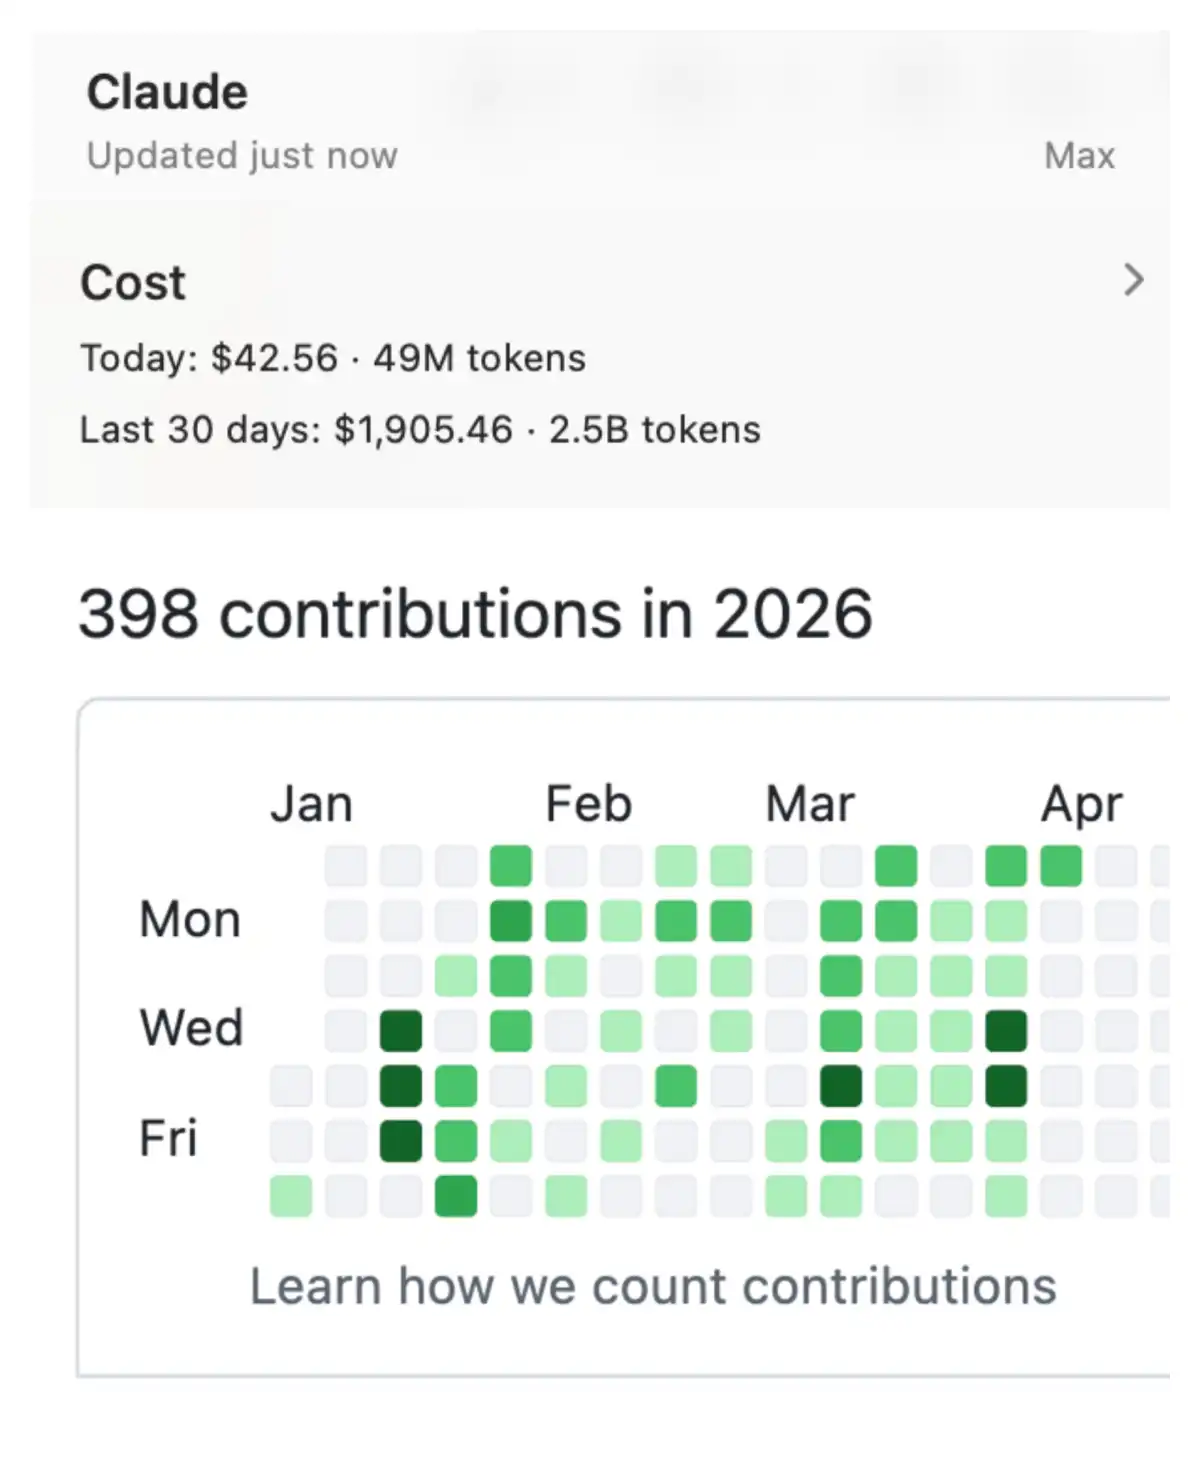Image resolution: width=1200 pixels, height=1466 pixels.
Task: Click the 'Updated just now' status text
Action: 242,156
